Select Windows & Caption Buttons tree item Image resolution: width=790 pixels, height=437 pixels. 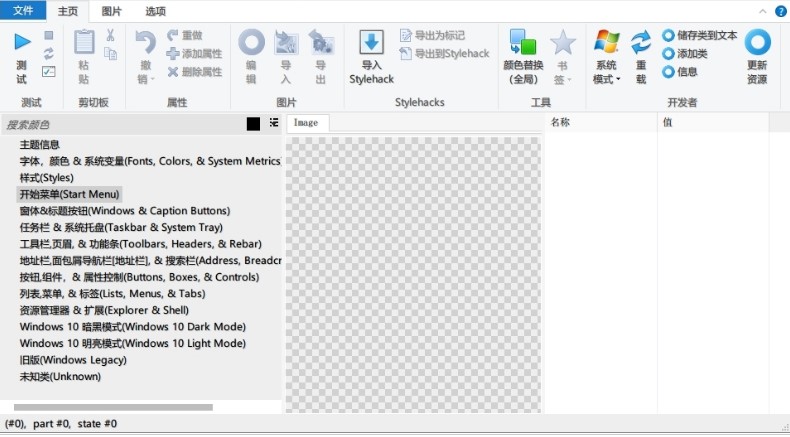[x=125, y=211]
